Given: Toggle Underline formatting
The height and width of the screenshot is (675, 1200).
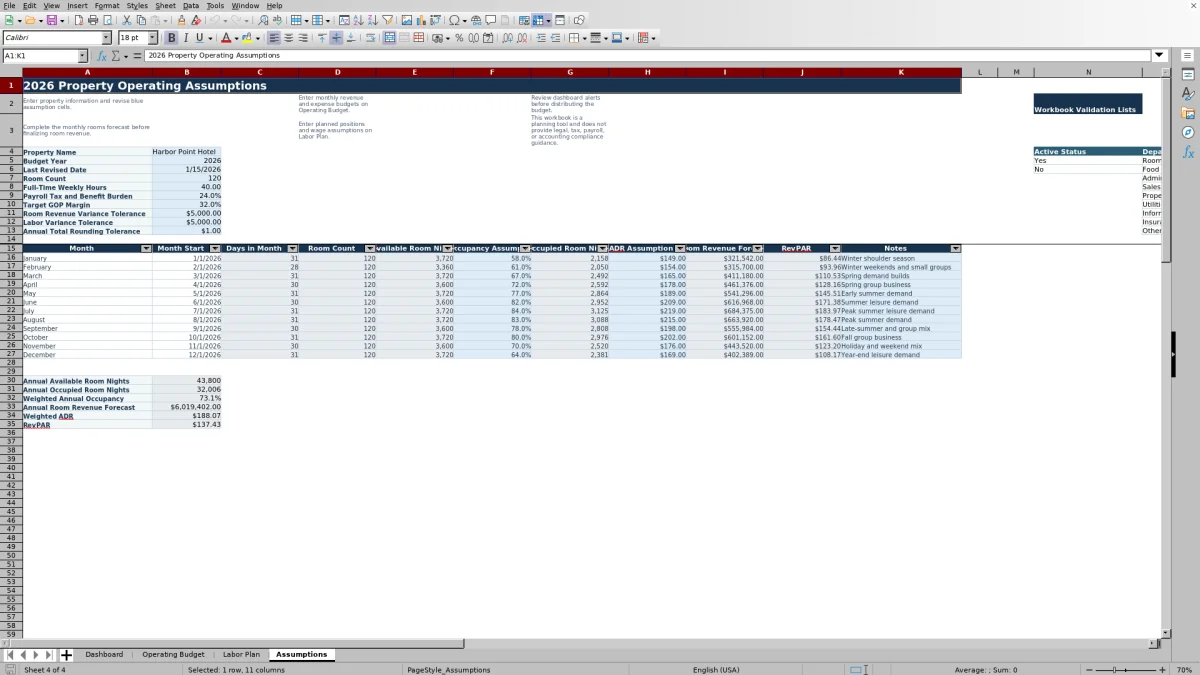Looking at the screenshot, I should point(200,38).
